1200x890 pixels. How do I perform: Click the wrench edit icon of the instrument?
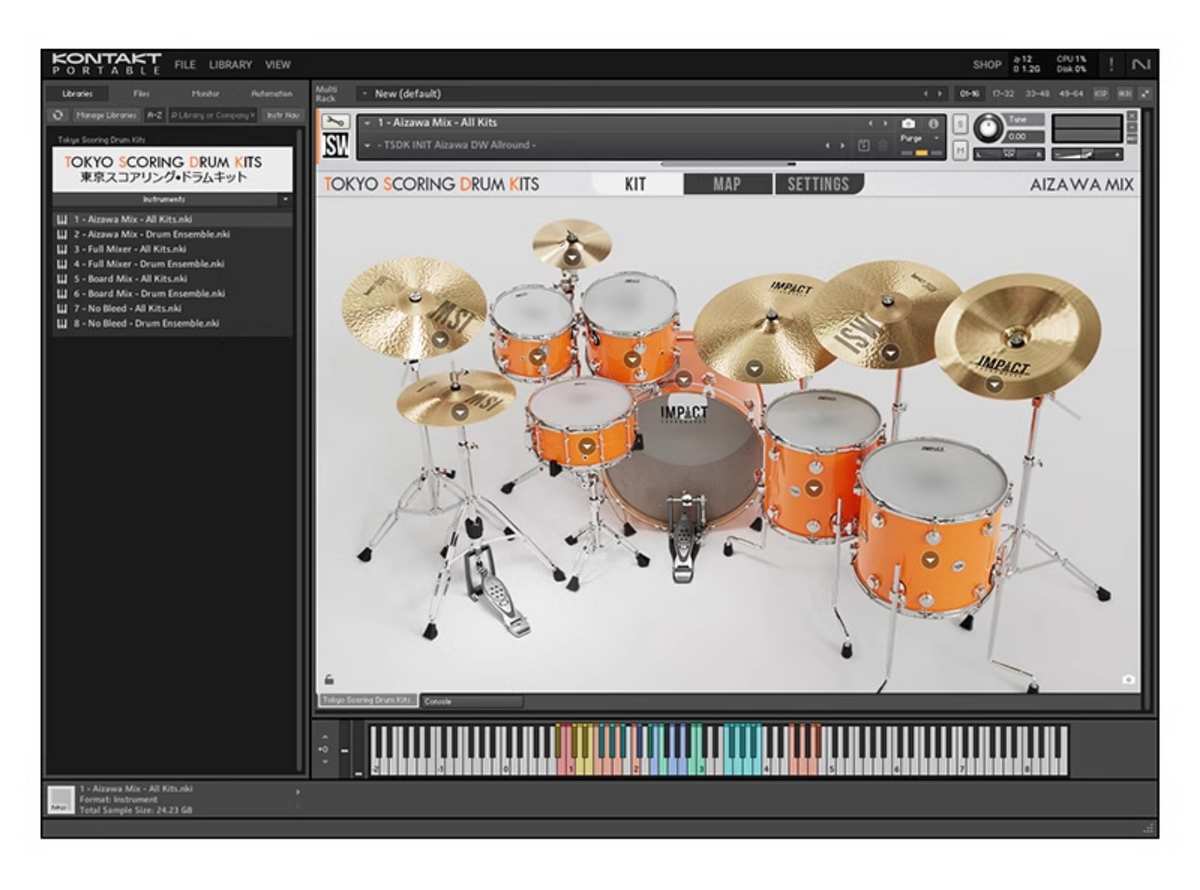pos(336,122)
